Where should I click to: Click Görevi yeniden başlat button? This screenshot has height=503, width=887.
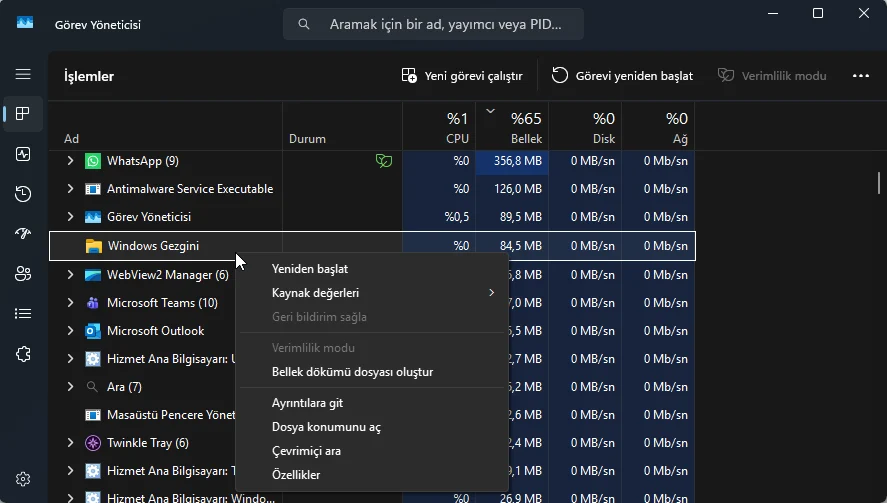622,76
